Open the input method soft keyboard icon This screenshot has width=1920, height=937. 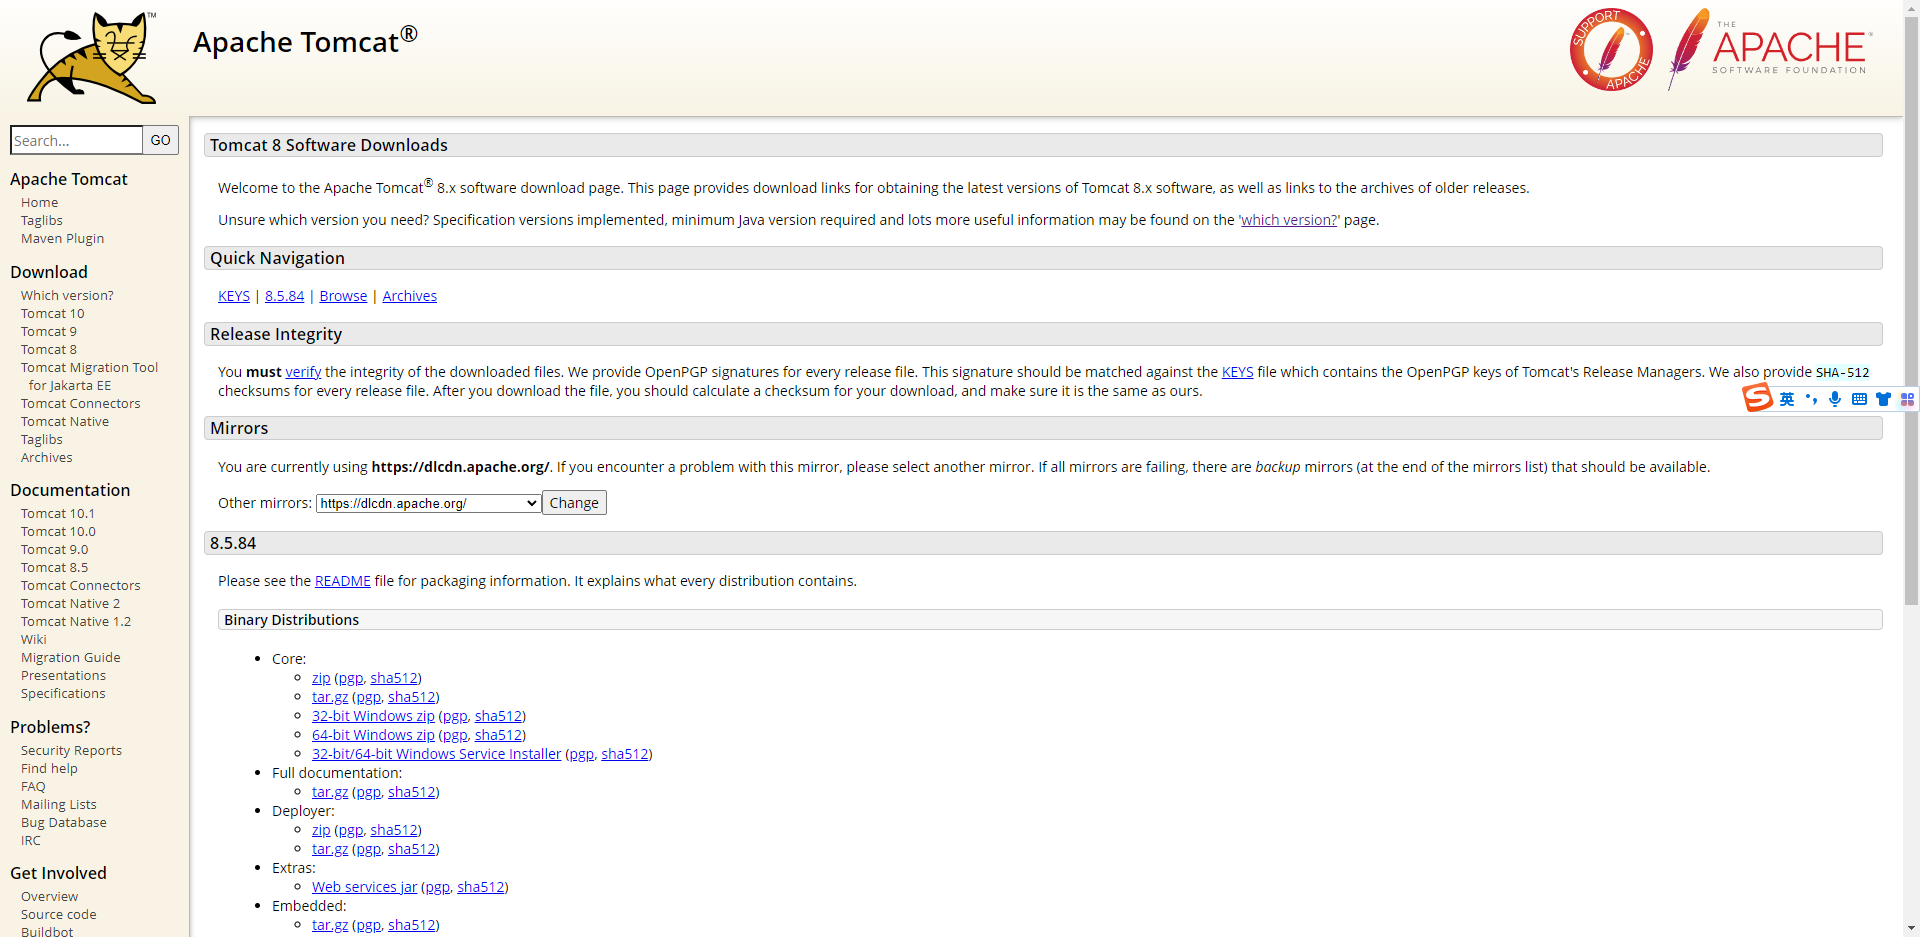(1859, 399)
